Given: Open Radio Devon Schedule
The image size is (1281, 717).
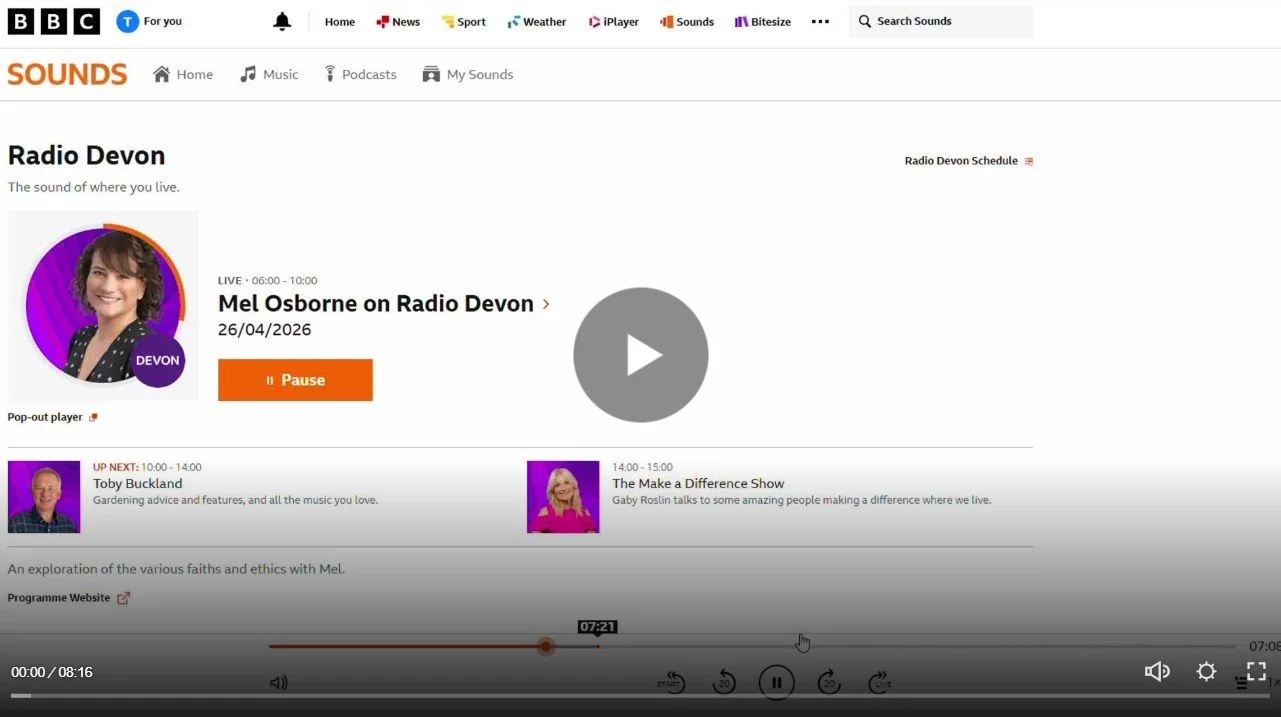Looking at the screenshot, I should click(x=969, y=160).
